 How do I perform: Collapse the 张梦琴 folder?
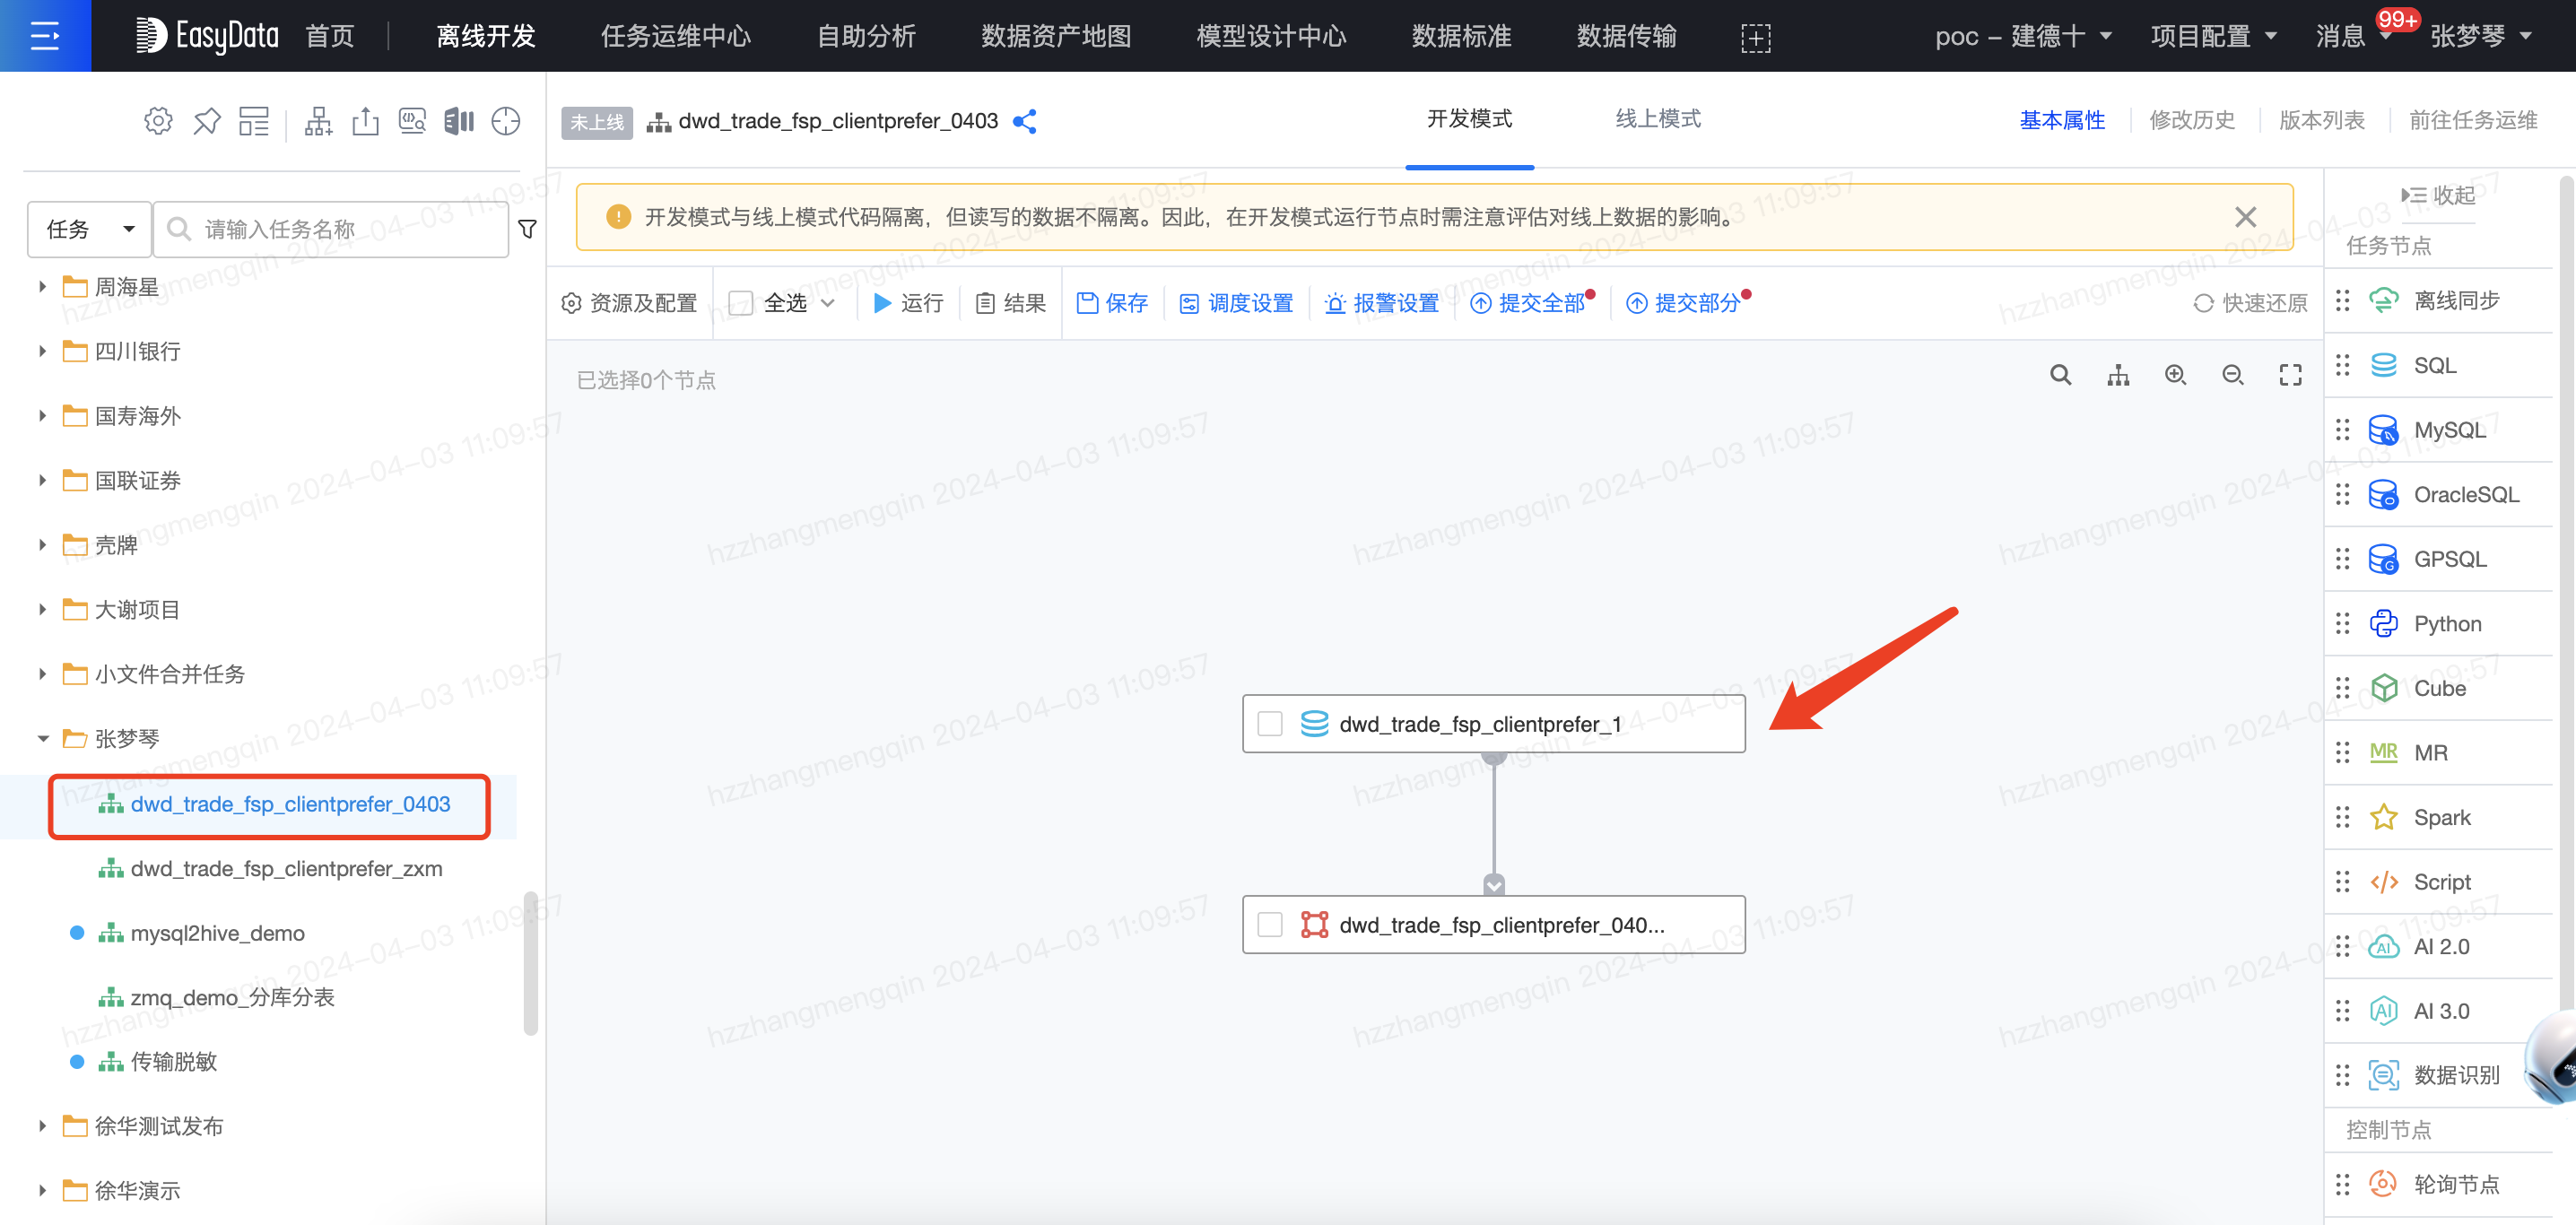42,739
